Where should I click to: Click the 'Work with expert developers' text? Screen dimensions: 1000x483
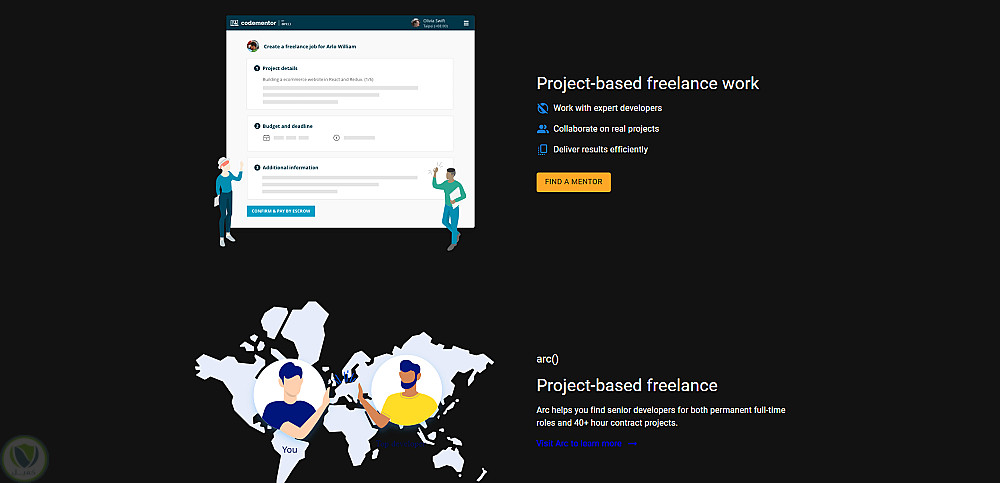pyautogui.click(x=608, y=108)
